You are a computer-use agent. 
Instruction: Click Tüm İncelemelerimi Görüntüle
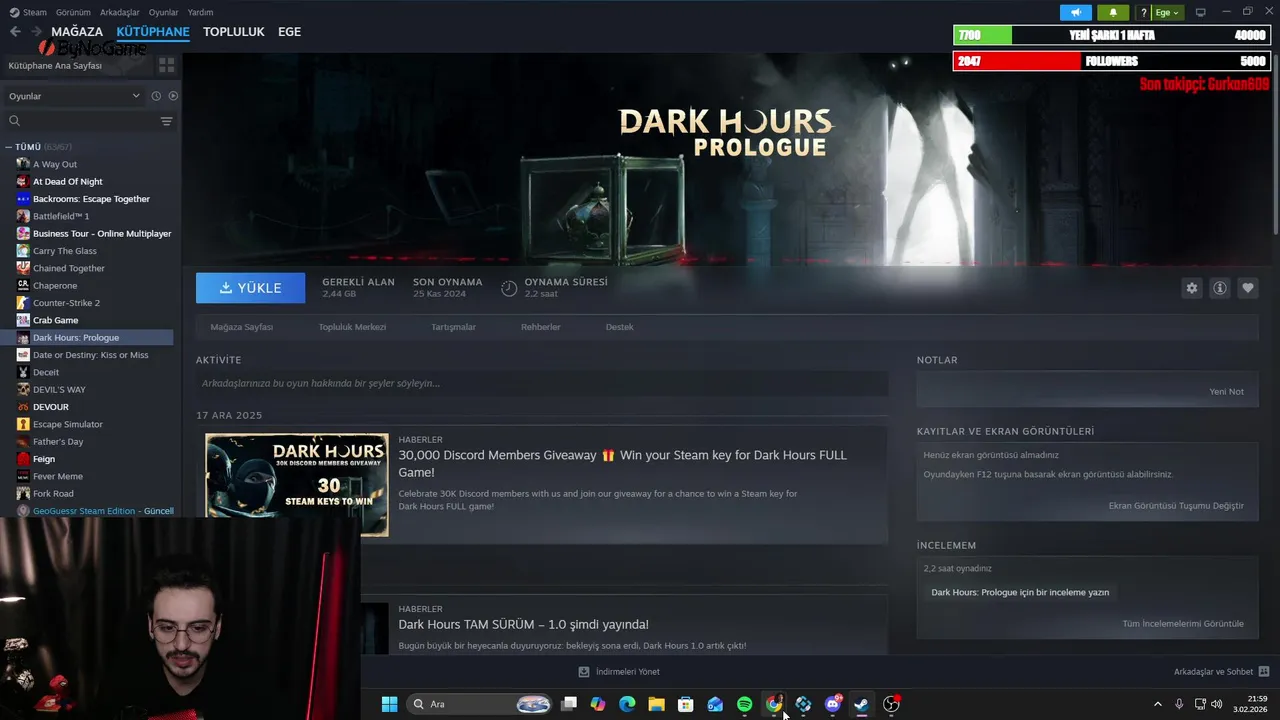pyautogui.click(x=1183, y=624)
